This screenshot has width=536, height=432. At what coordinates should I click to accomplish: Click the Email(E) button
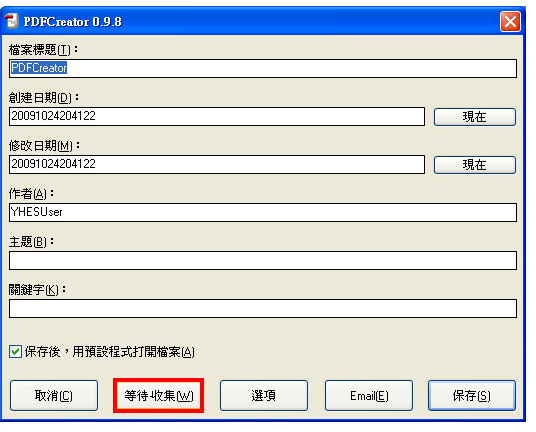(369, 395)
